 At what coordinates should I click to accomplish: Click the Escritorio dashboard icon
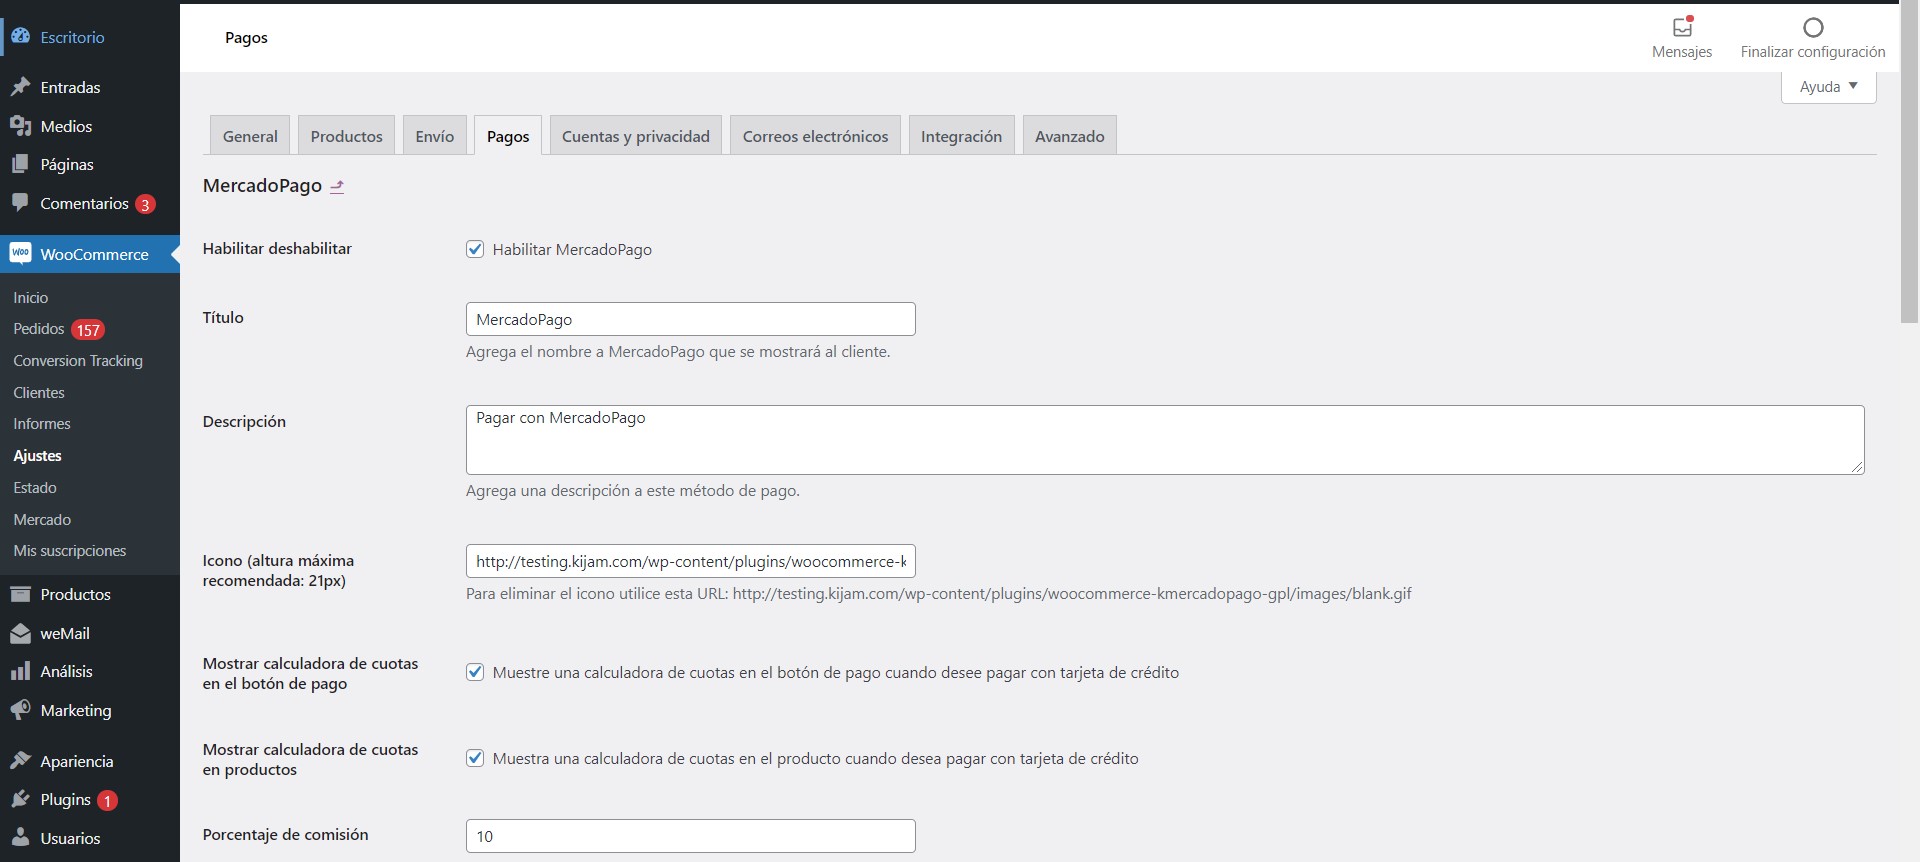coord(20,36)
